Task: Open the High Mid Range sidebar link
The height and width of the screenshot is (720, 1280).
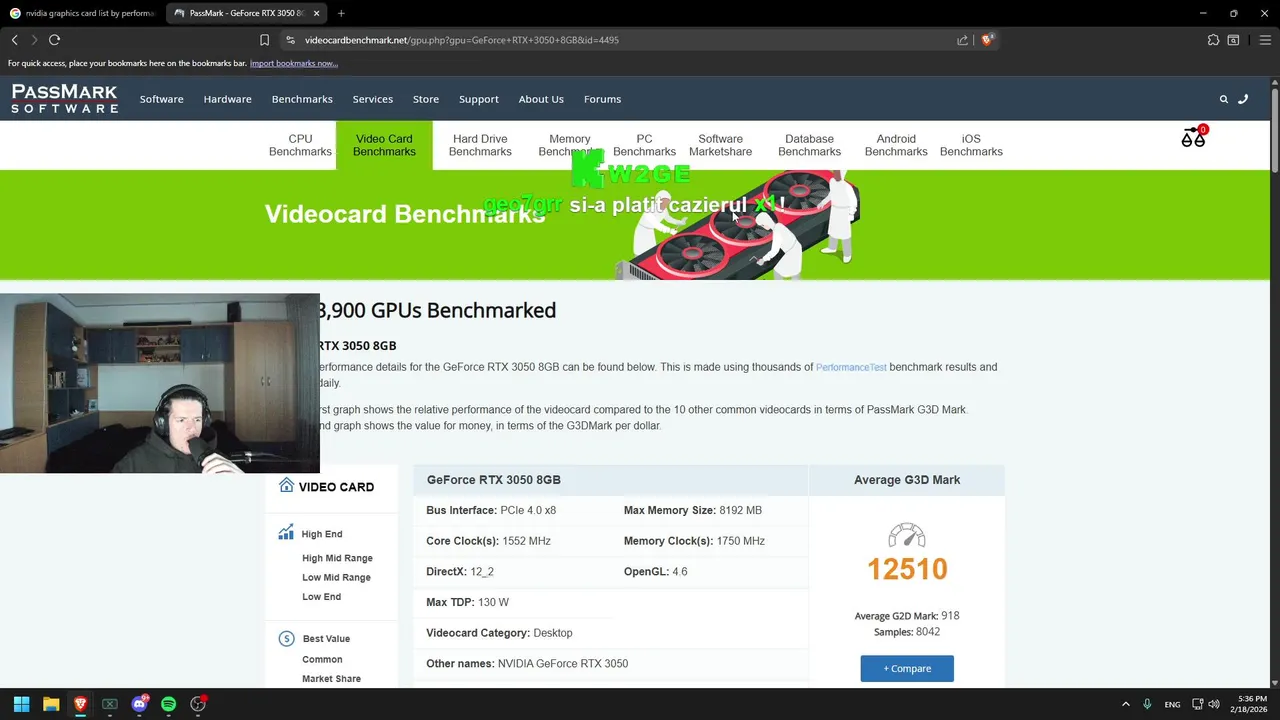Action: tap(337, 558)
